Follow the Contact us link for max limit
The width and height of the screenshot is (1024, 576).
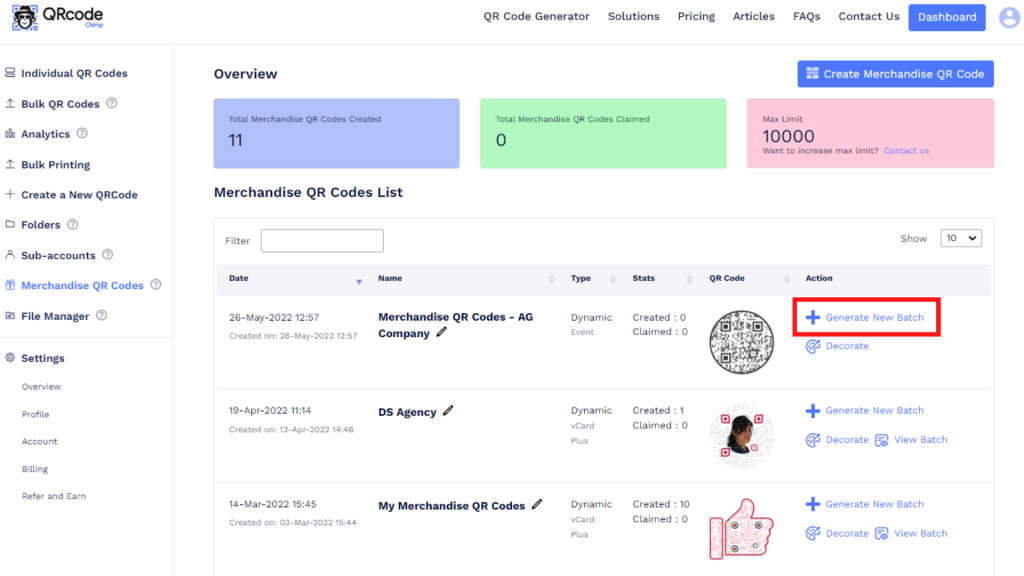pyautogui.click(x=906, y=151)
